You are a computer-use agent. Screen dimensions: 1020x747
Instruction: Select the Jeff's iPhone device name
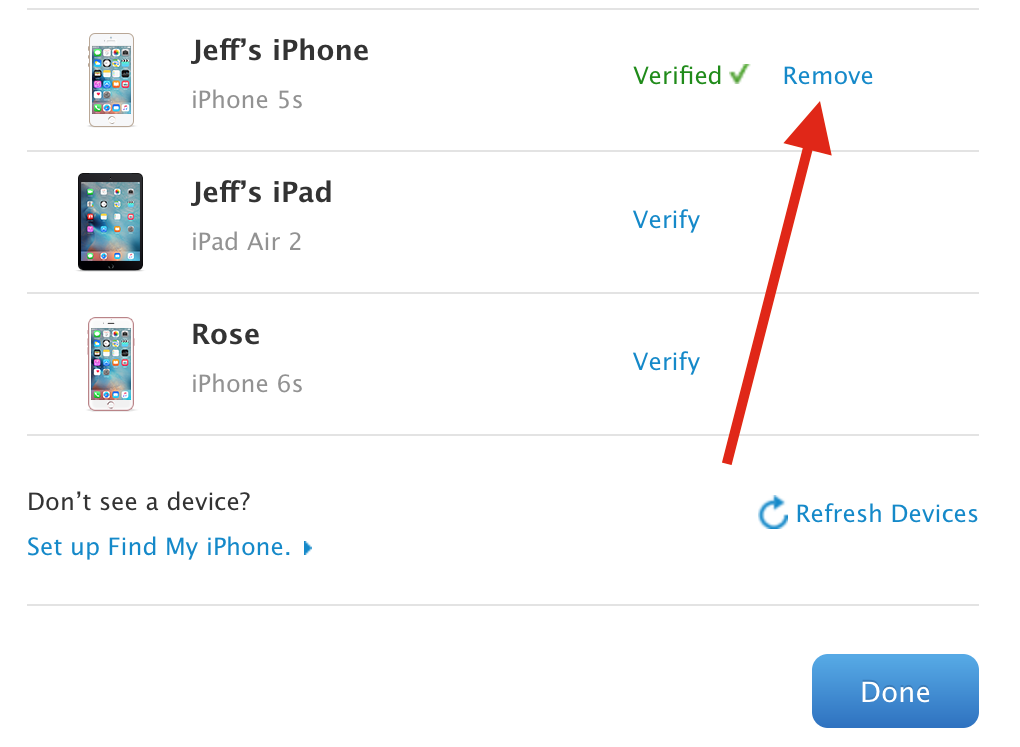coord(280,50)
